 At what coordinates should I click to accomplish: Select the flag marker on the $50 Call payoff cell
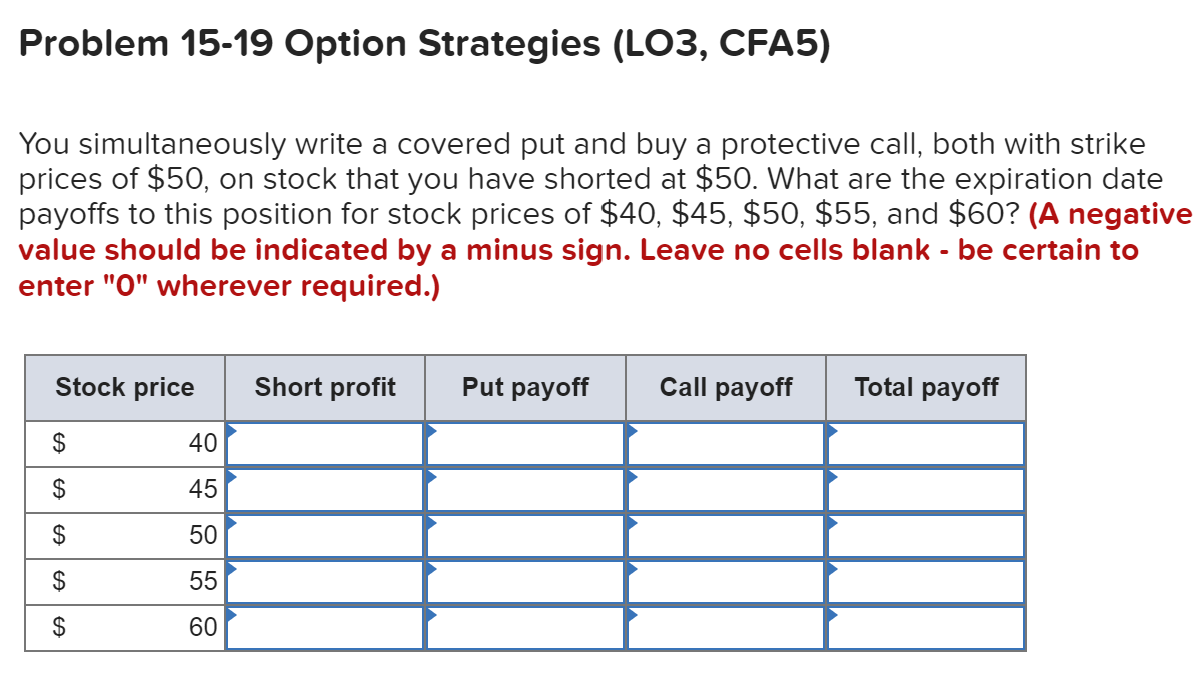point(631,522)
